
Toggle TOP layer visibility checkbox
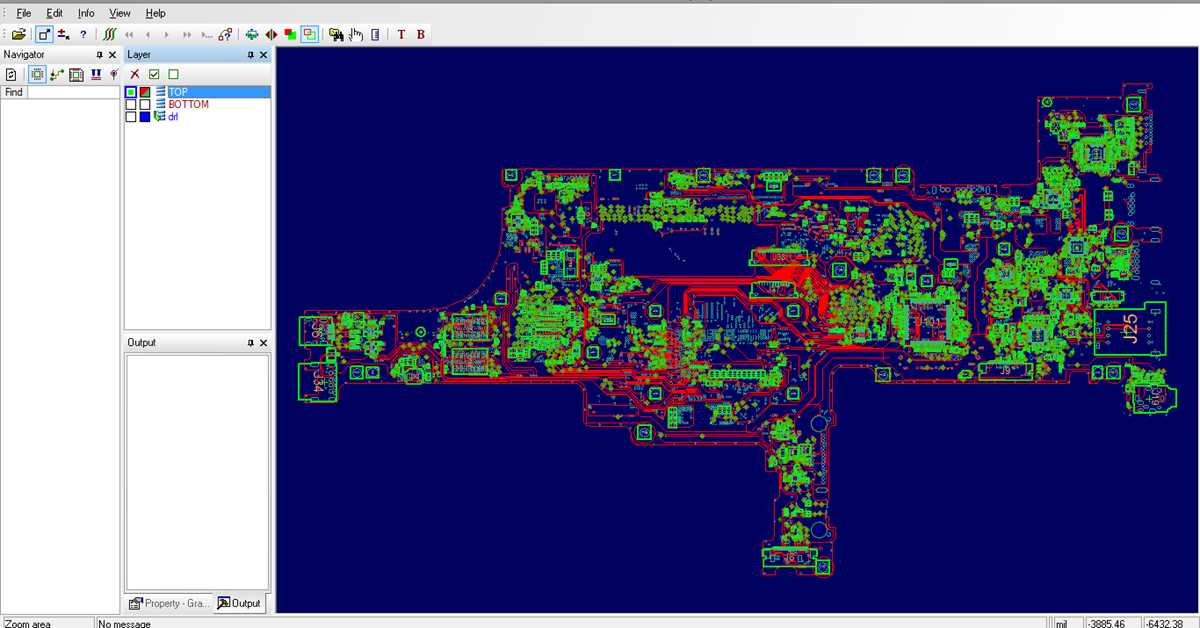[x=131, y=92]
